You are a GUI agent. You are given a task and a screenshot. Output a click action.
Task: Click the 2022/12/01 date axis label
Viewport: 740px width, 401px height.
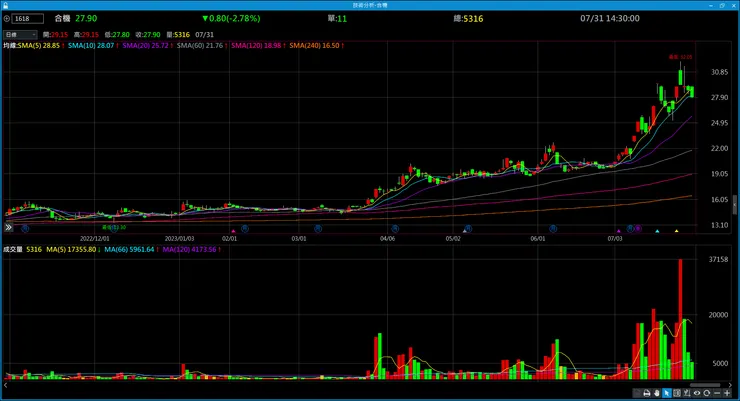(x=94, y=239)
